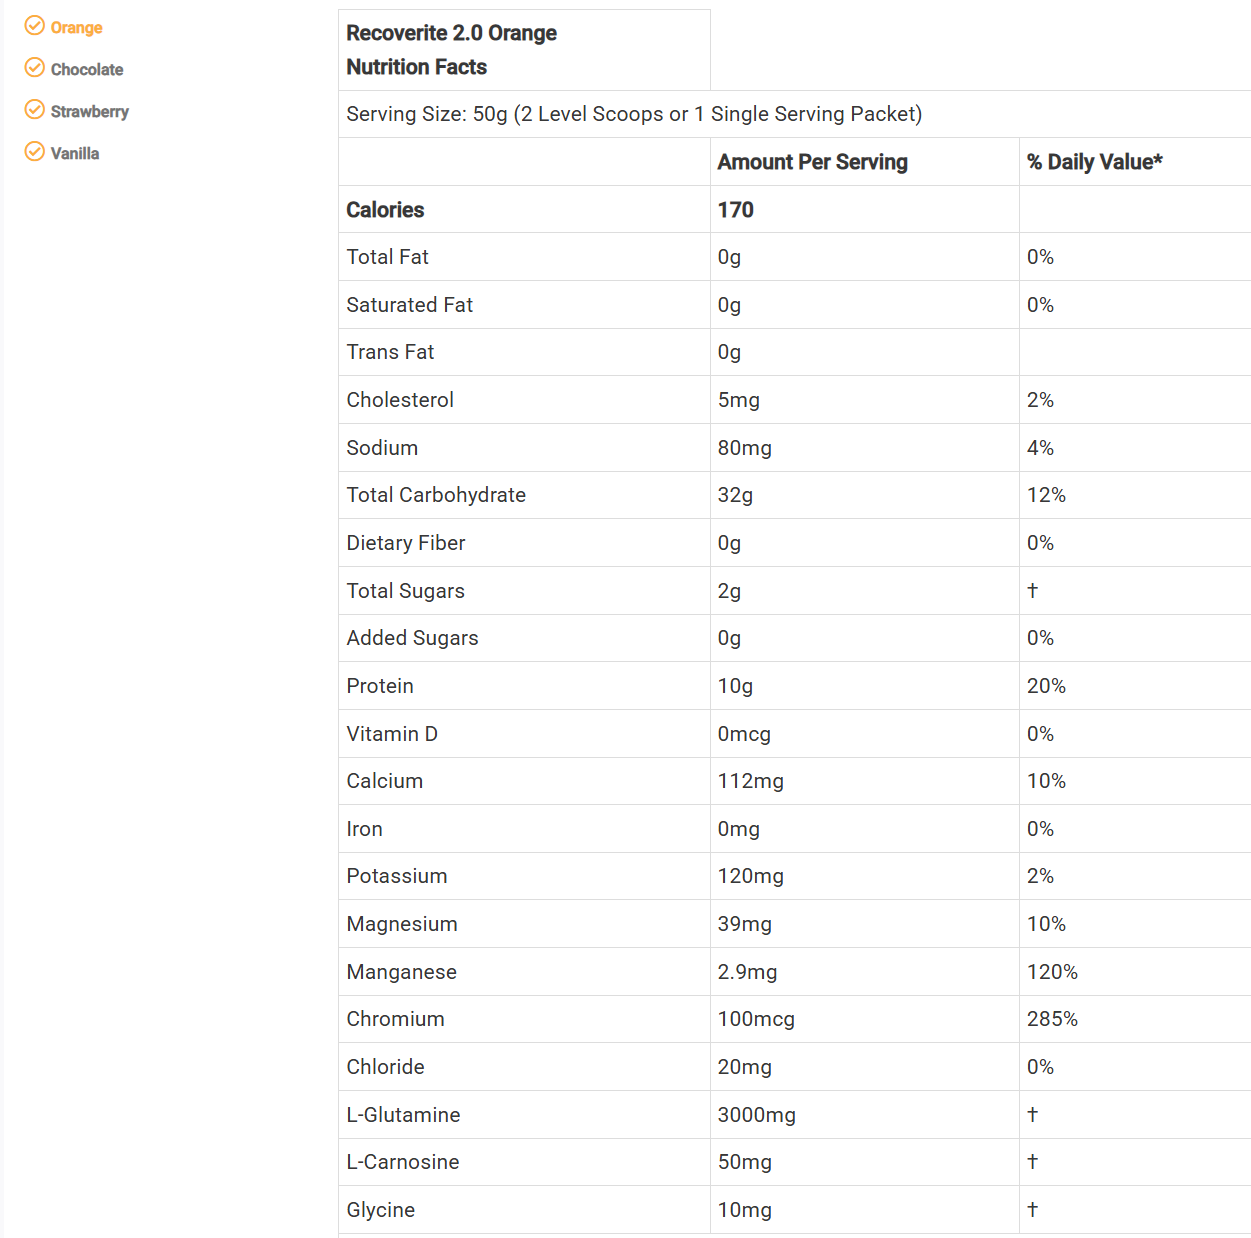Click the Manganese row label

click(x=401, y=972)
